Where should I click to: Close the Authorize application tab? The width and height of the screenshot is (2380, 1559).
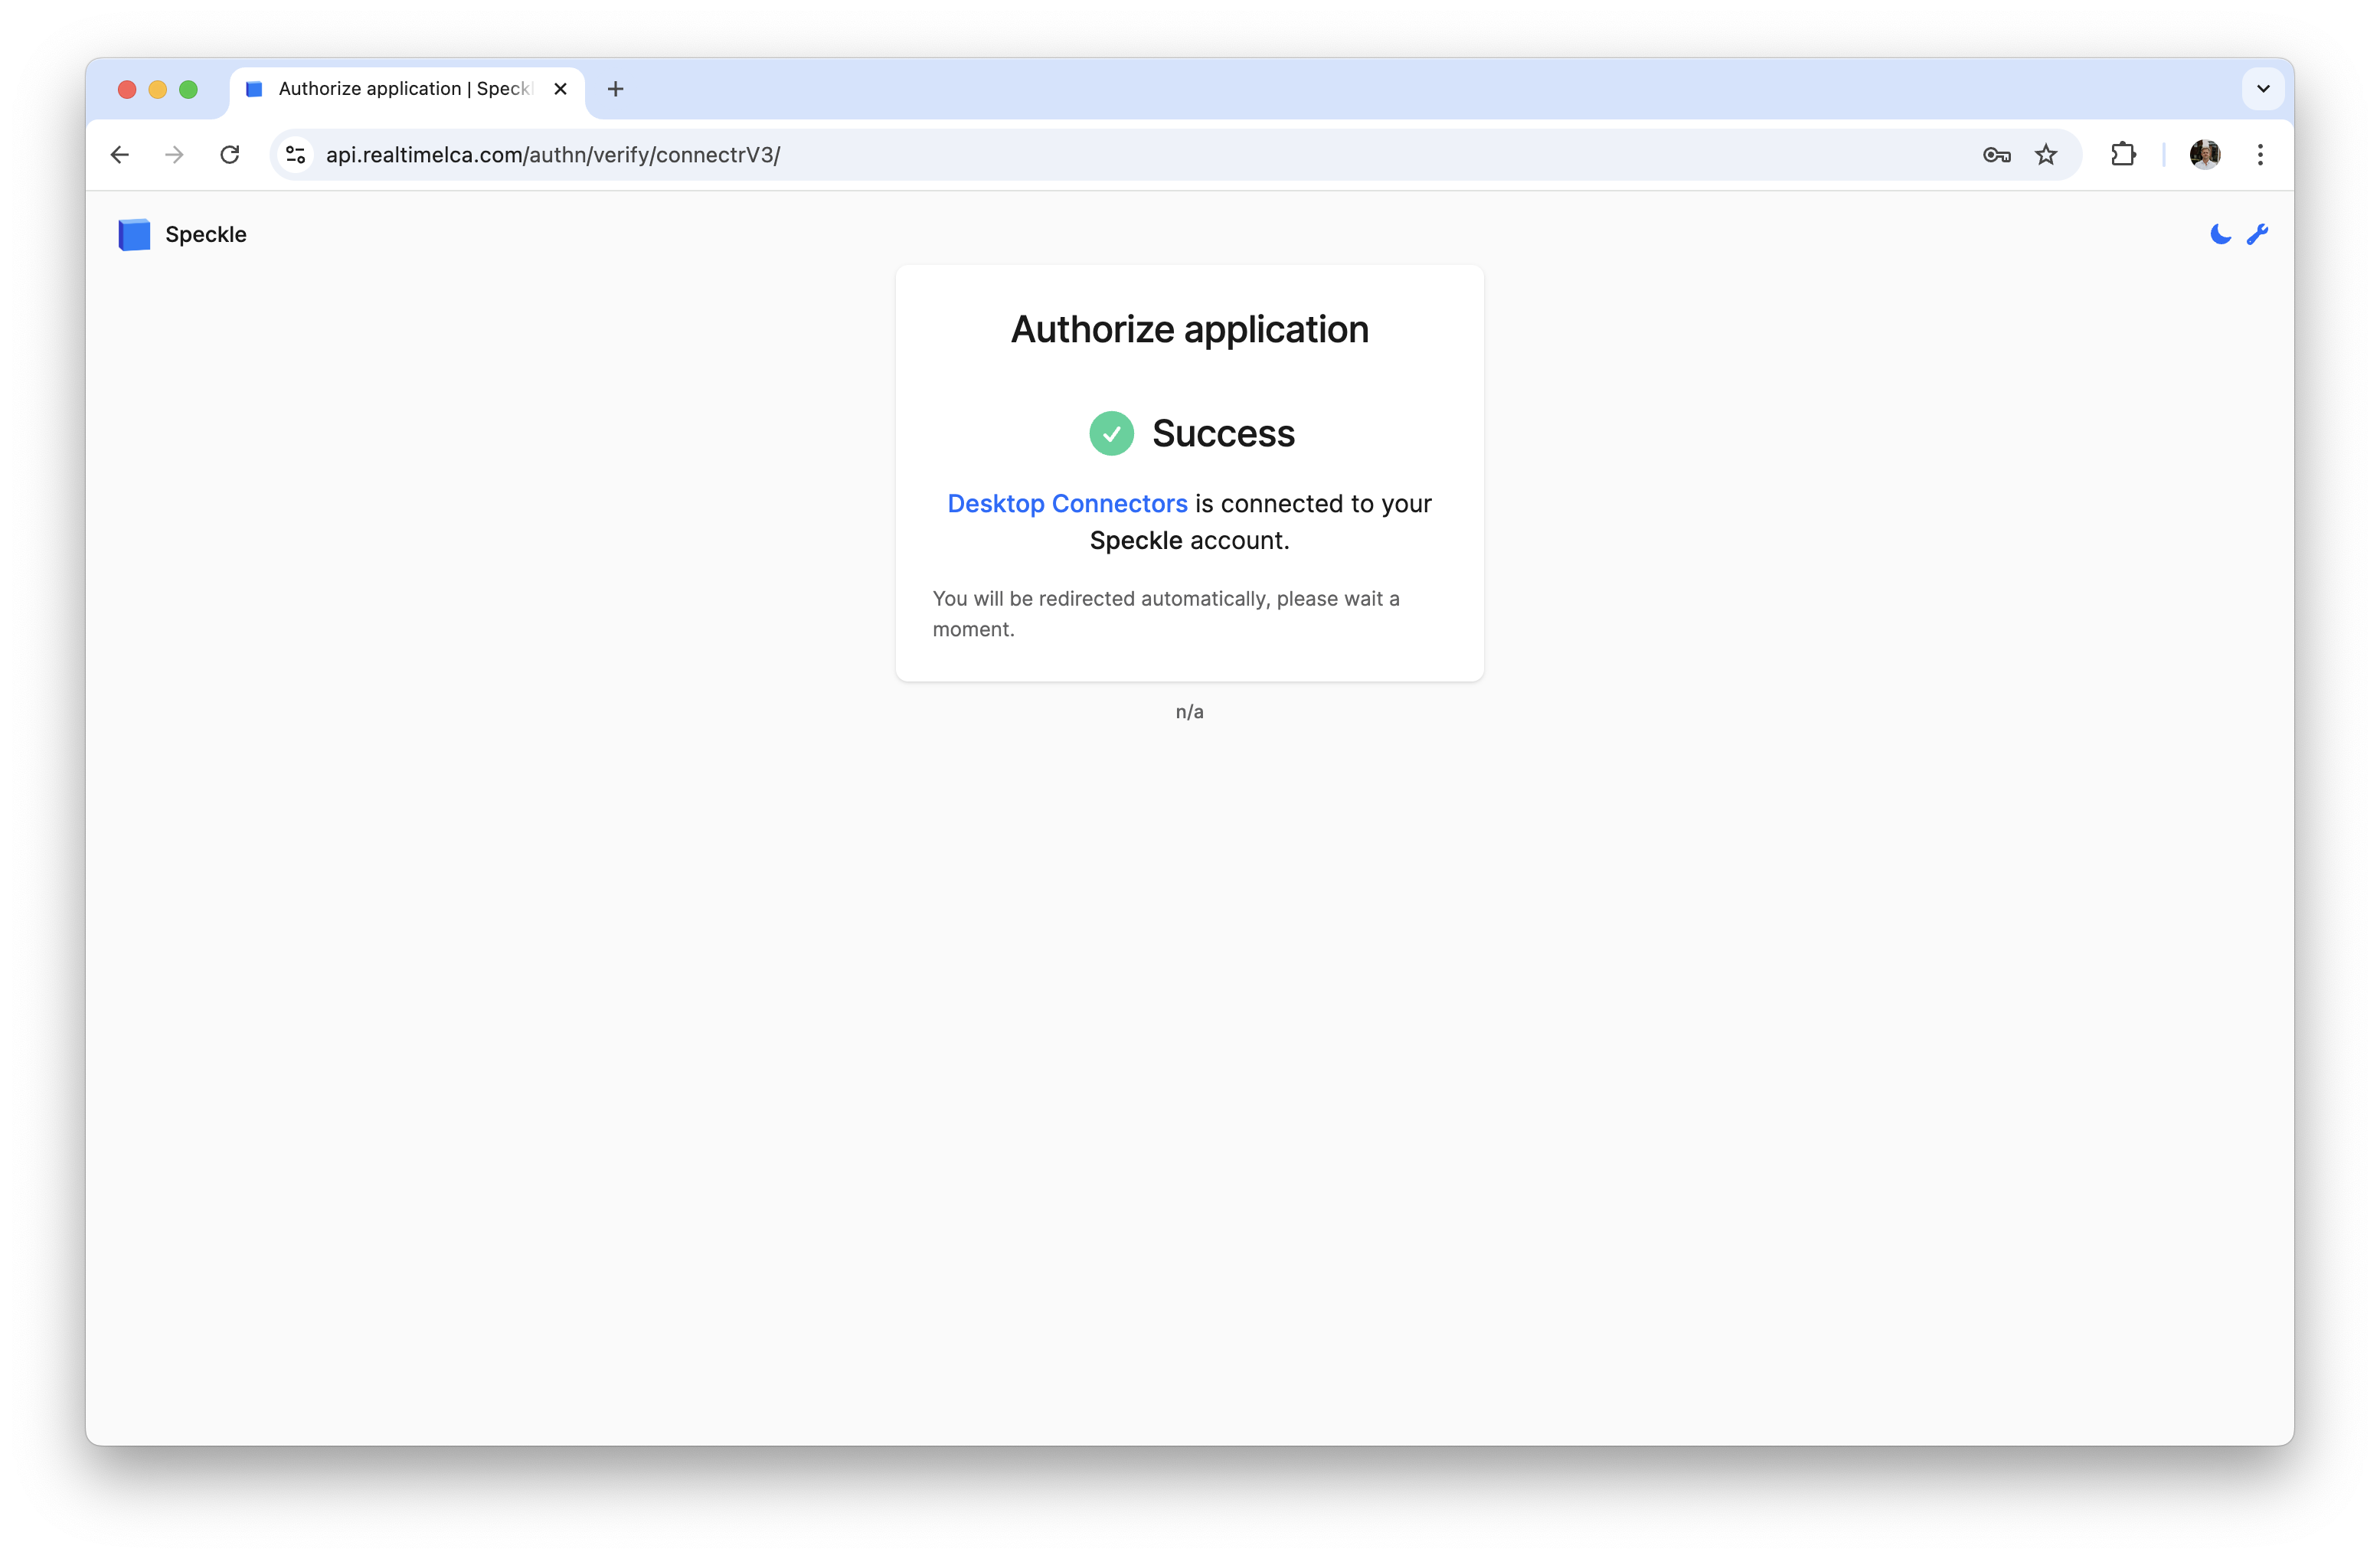(561, 89)
